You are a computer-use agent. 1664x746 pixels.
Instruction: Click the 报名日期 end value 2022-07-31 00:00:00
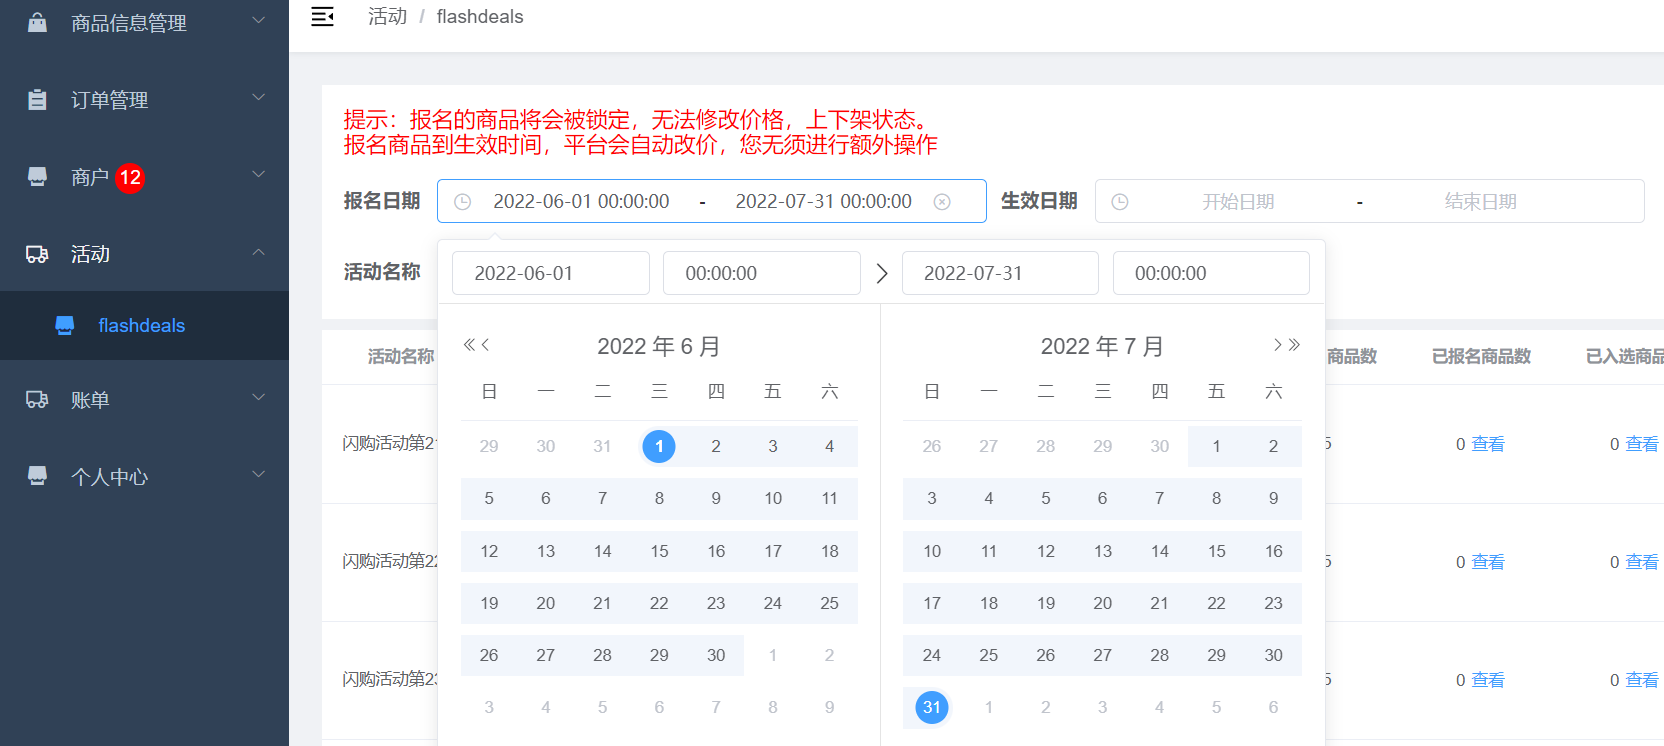click(824, 202)
